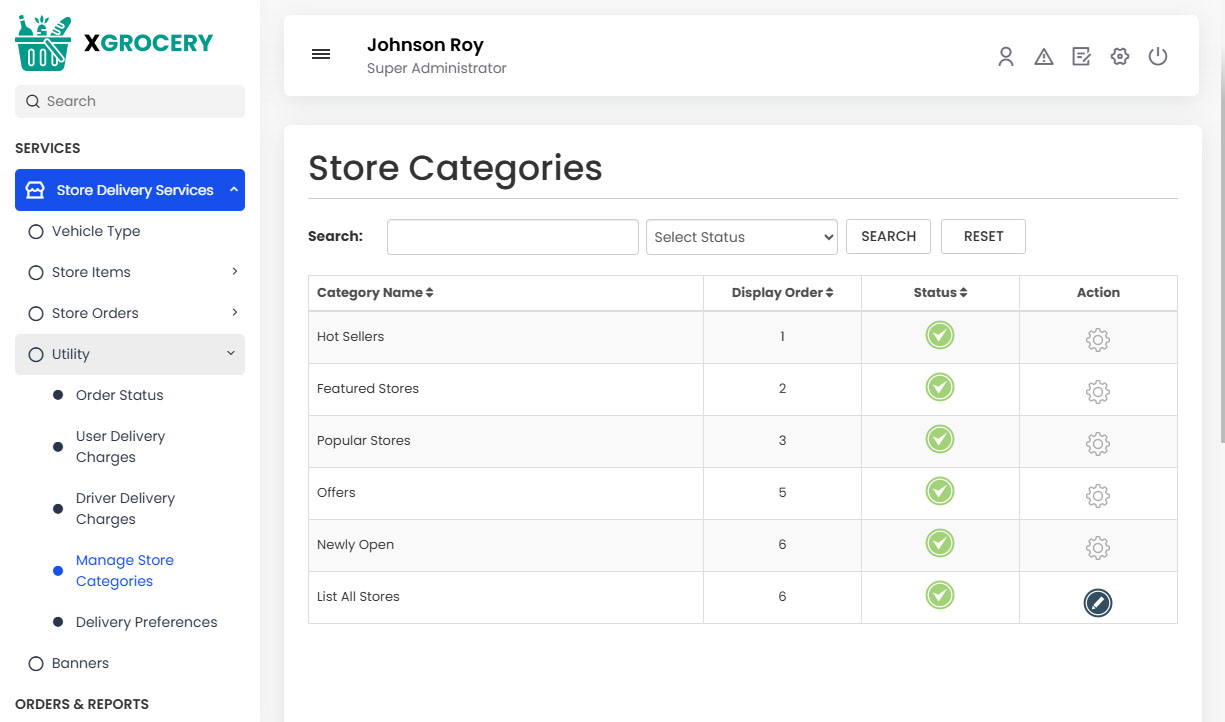
Task: Disable status for Newly Open category
Action: tap(939, 543)
